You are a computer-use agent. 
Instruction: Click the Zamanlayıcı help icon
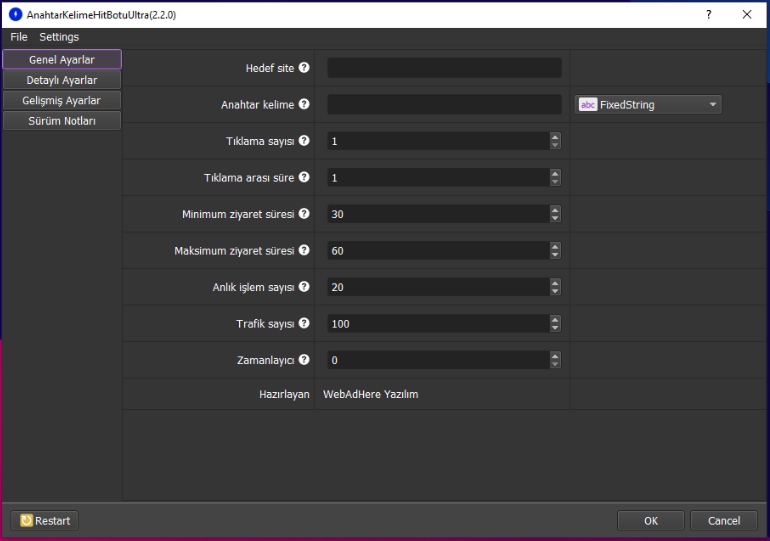[304, 360]
